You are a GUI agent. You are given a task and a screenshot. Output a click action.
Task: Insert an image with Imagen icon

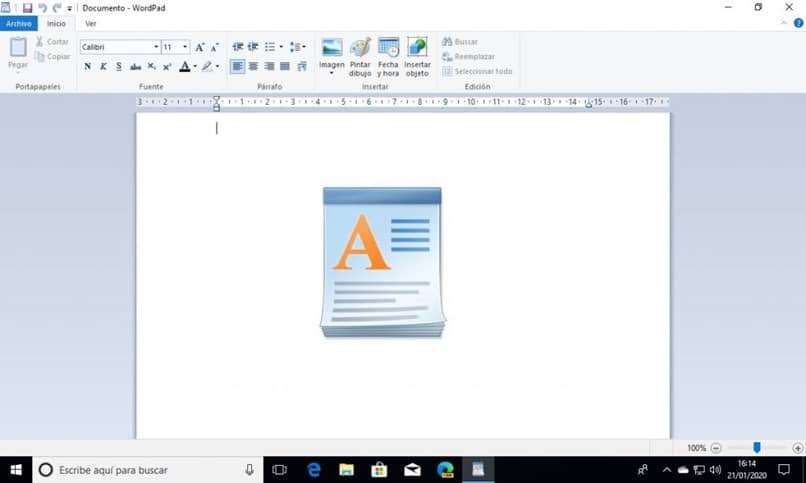coord(332,48)
